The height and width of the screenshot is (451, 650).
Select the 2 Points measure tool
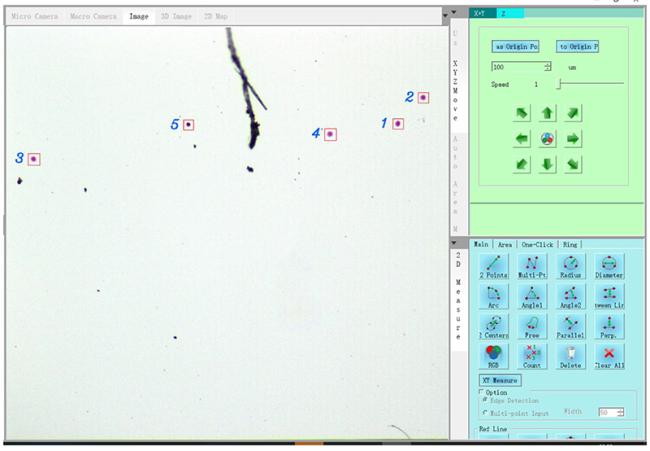coord(493,265)
